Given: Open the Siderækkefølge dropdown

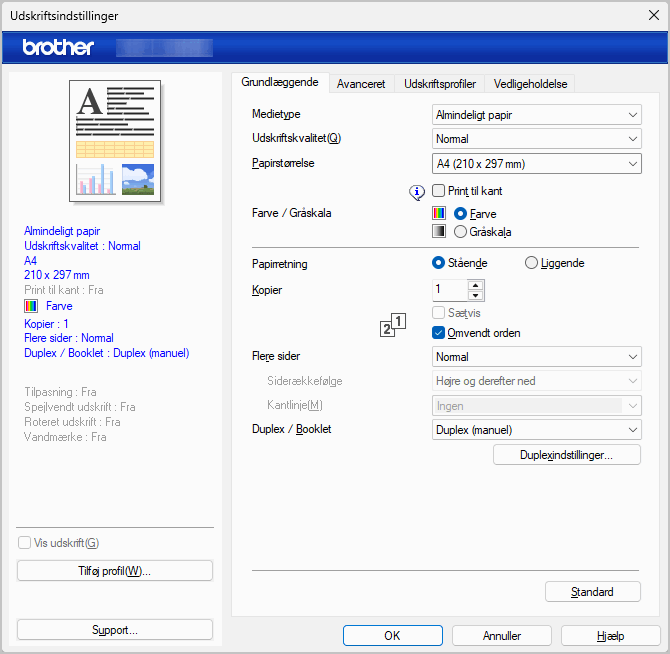Looking at the screenshot, I should point(536,381).
